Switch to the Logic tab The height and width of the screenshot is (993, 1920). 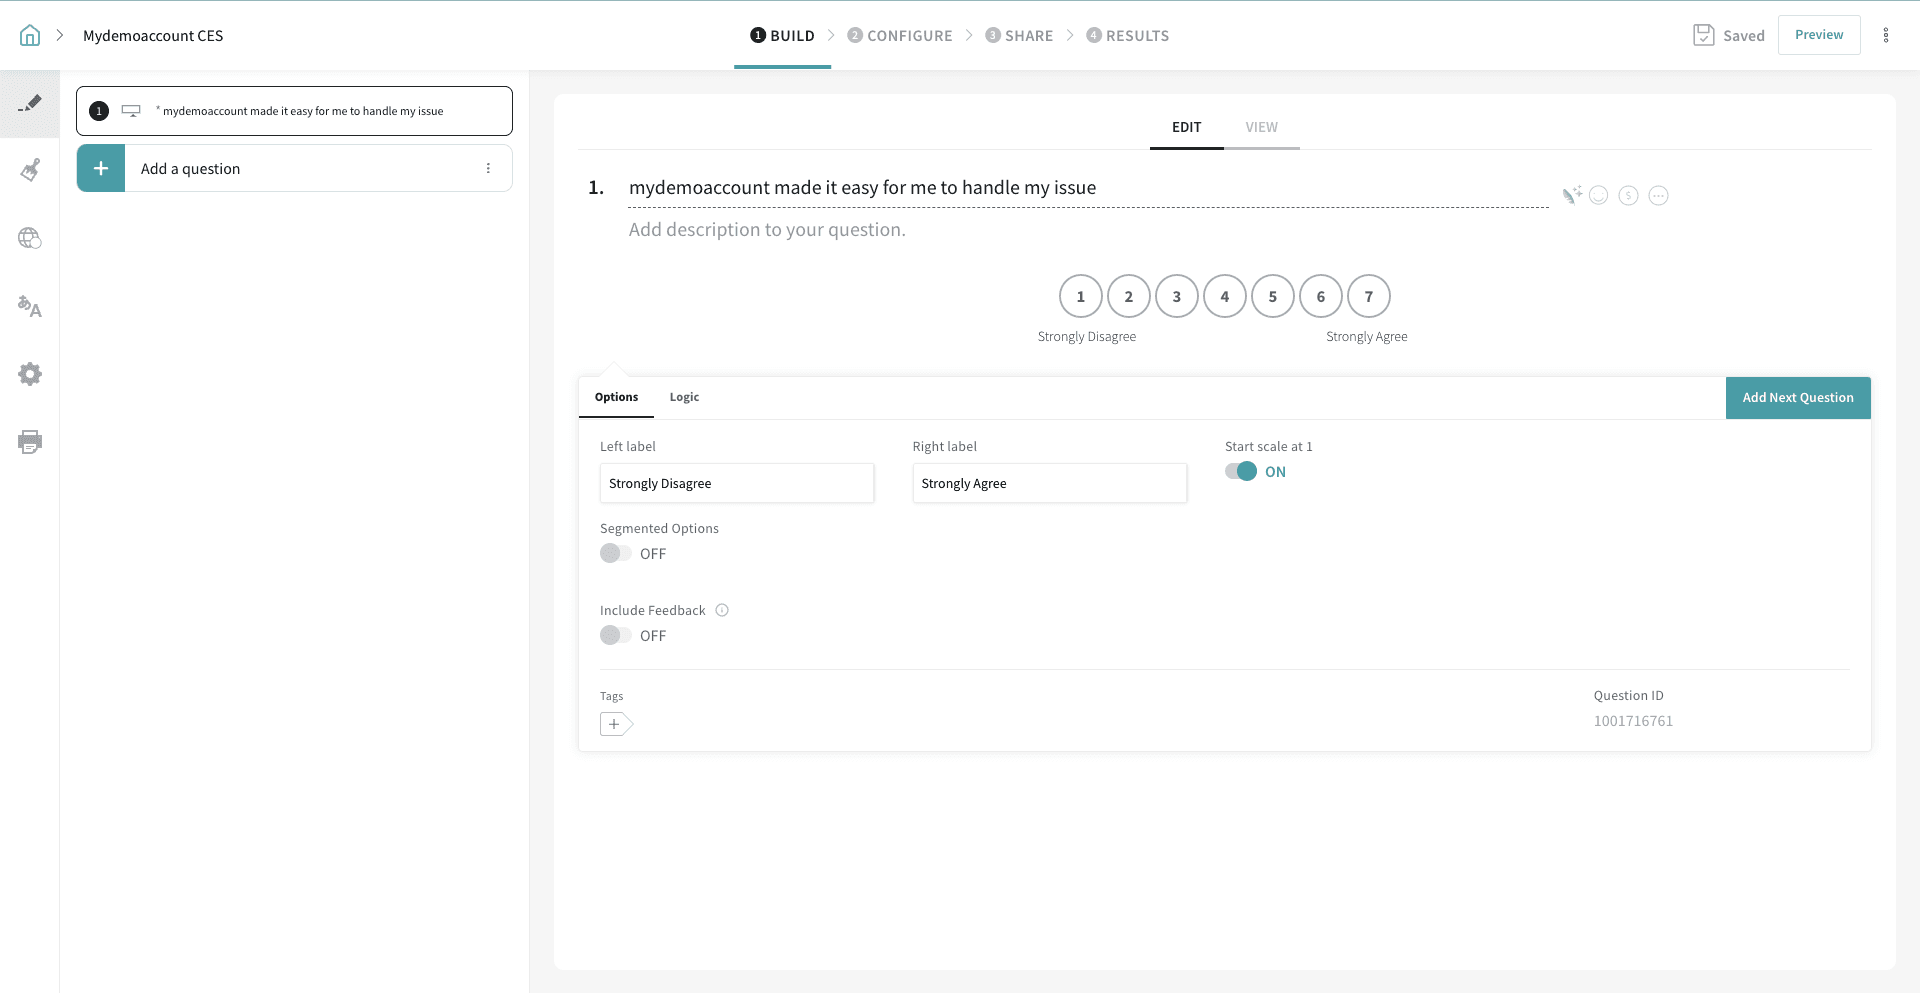click(684, 397)
